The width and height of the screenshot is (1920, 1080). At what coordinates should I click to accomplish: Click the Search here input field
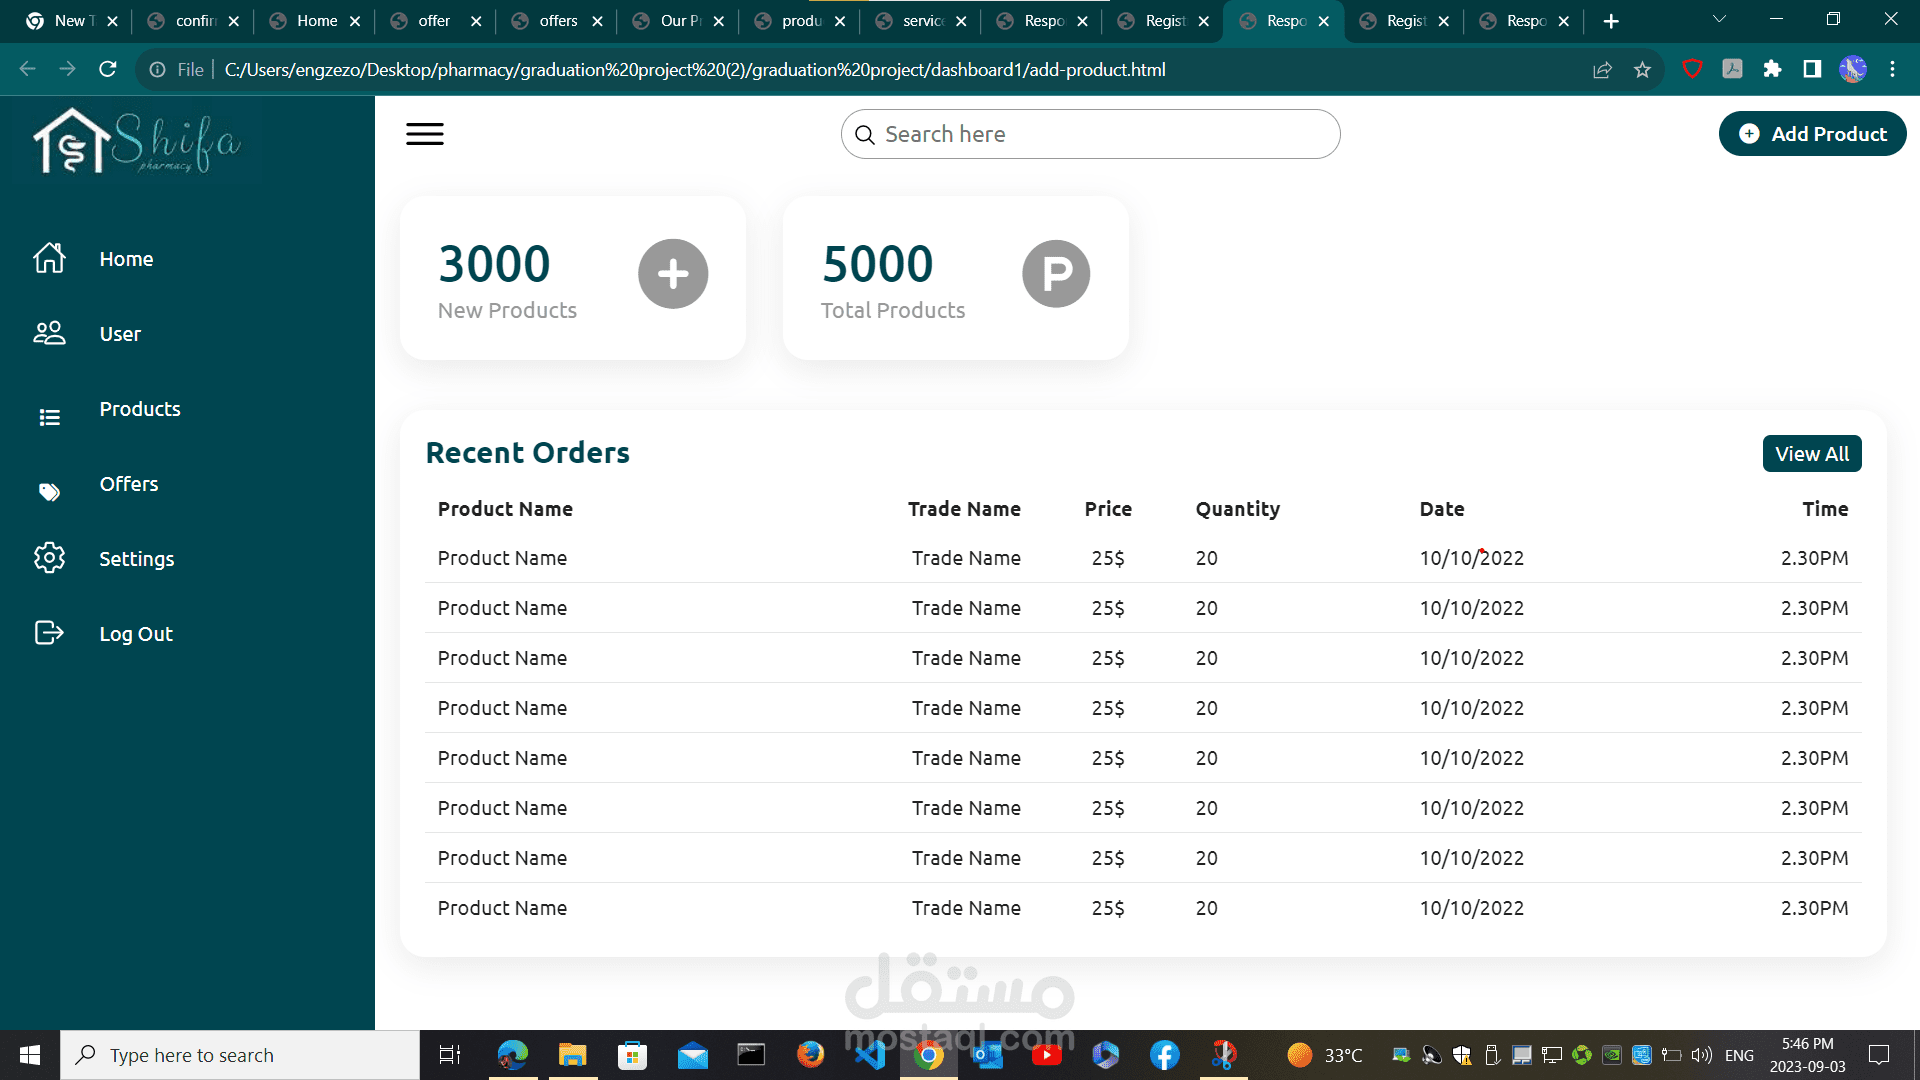1090,134
